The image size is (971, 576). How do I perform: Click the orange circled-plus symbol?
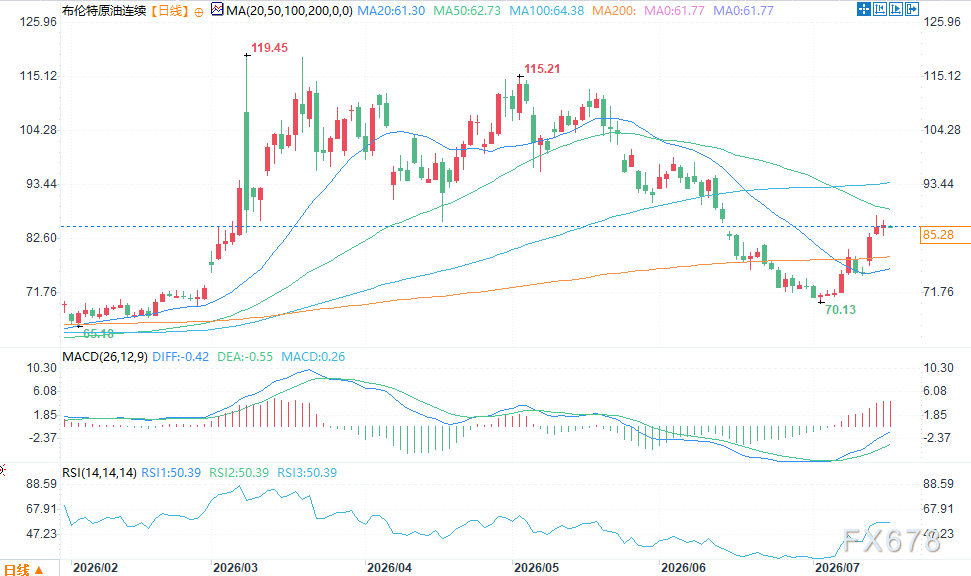tap(199, 12)
